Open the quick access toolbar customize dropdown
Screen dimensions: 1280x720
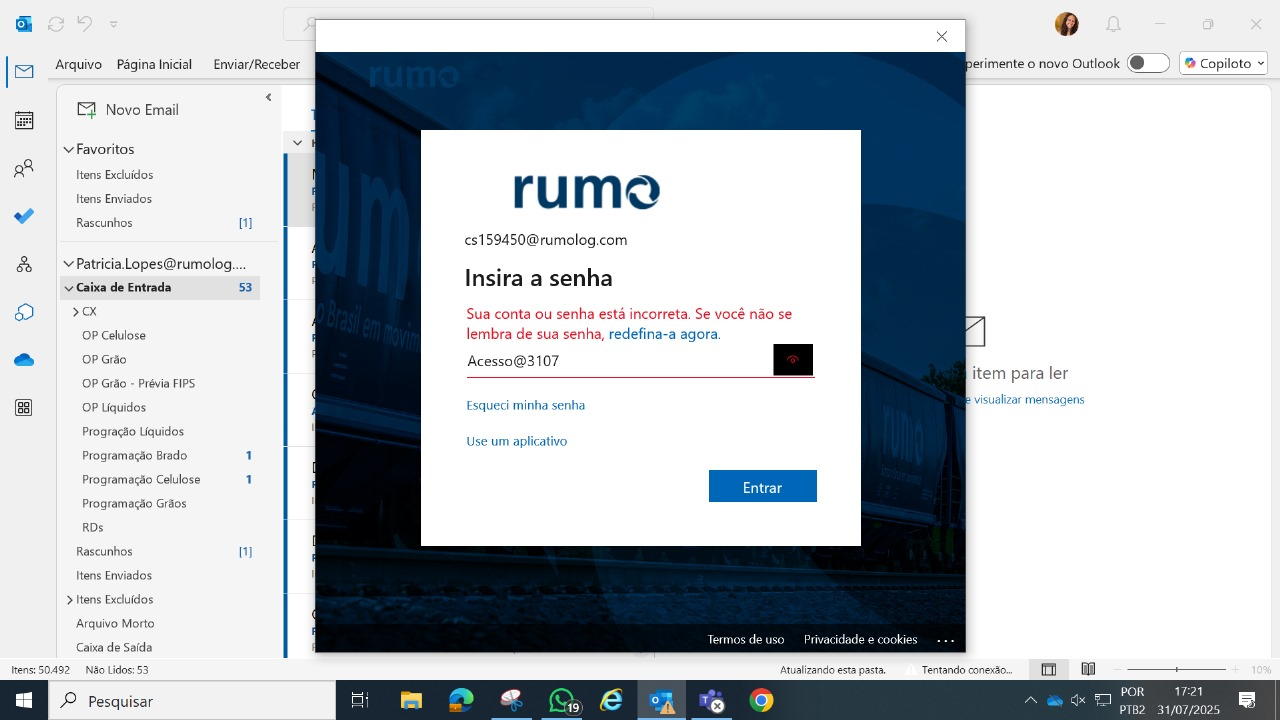(114, 24)
